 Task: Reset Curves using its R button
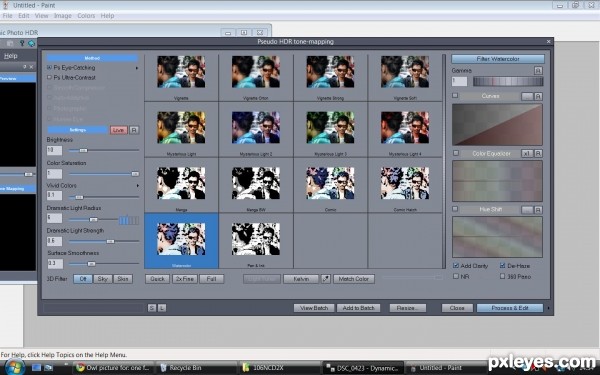coord(538,96)
